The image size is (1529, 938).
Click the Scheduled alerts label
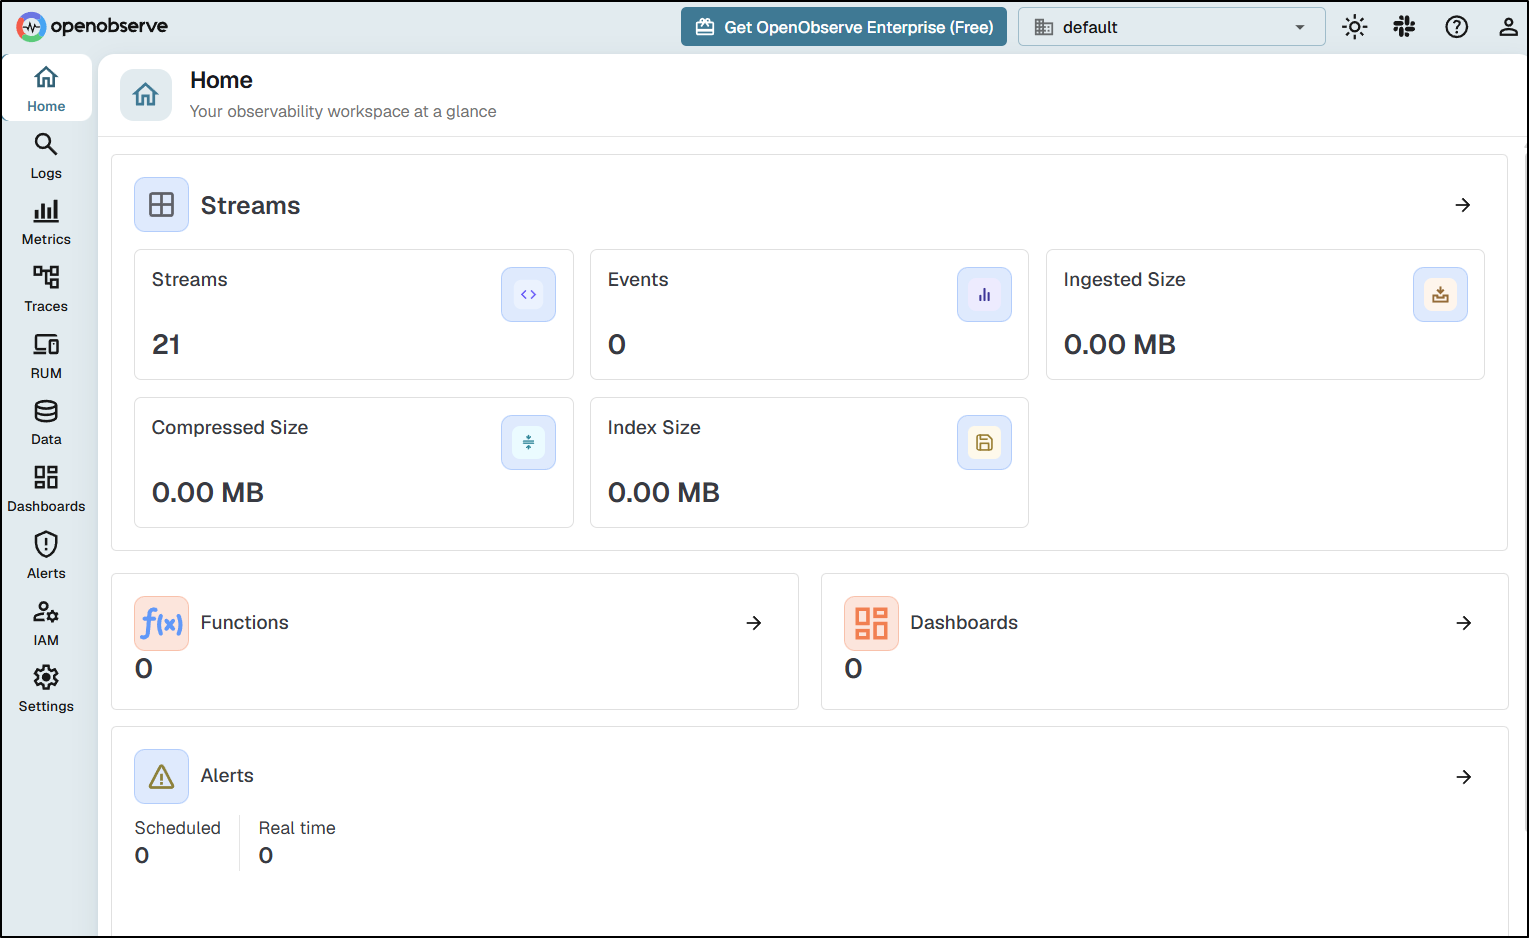tap(178, 828)
